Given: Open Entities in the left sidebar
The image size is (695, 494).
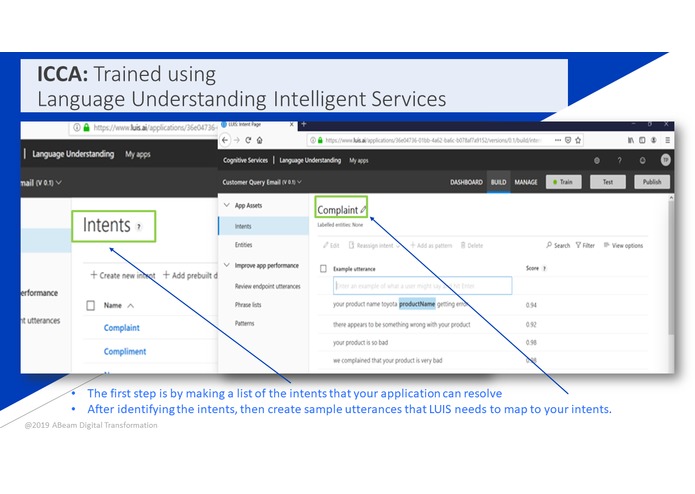Looking at the screenshot, I should click(x=243, y=245).
